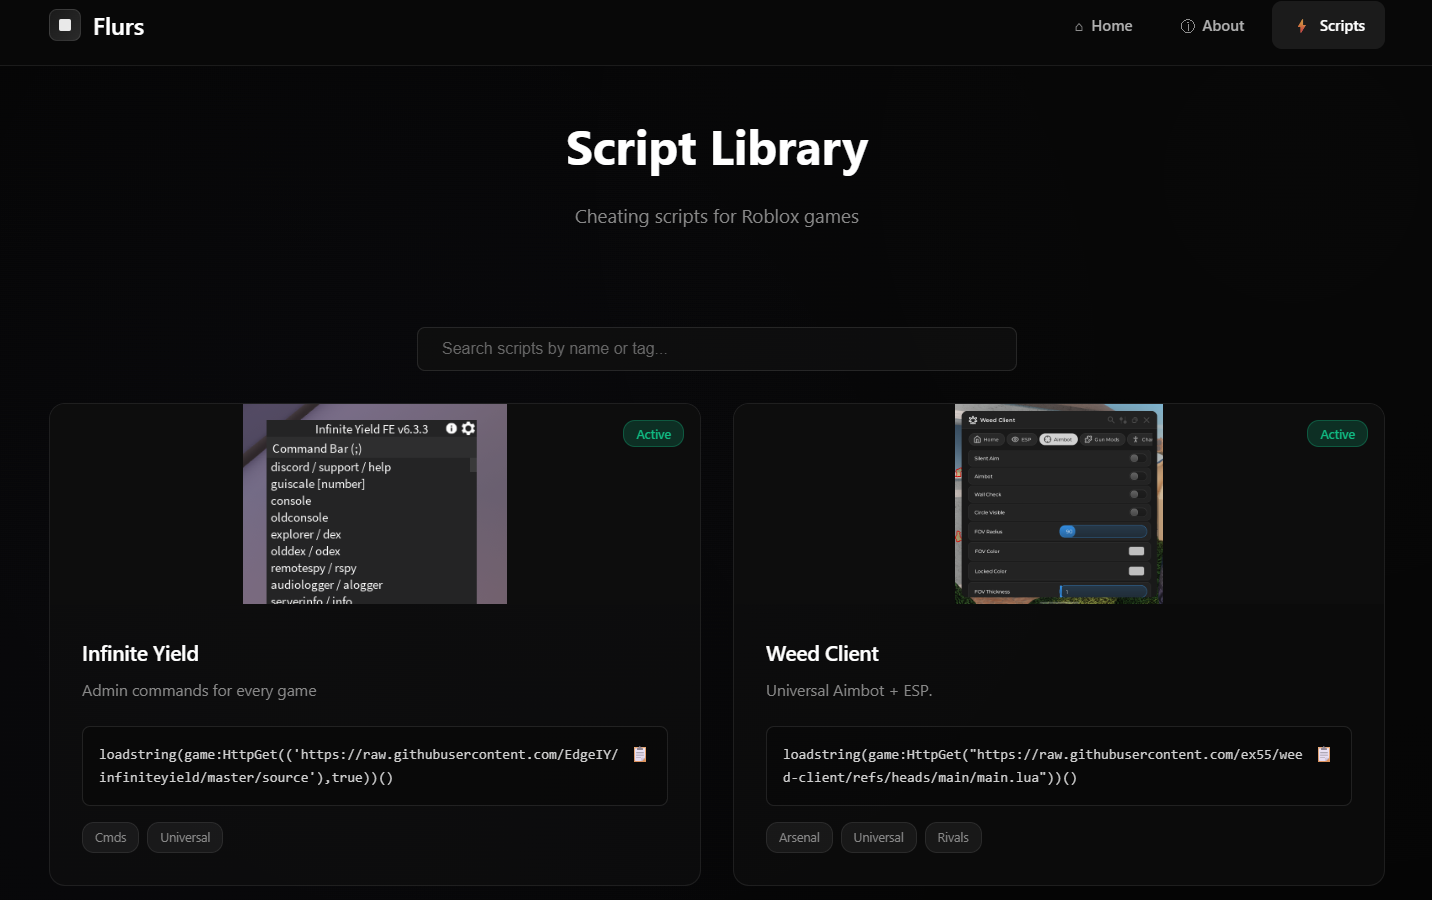Open the About page
The width and height of the screenshot is (1432, 900).
[x=1213, y=26]
